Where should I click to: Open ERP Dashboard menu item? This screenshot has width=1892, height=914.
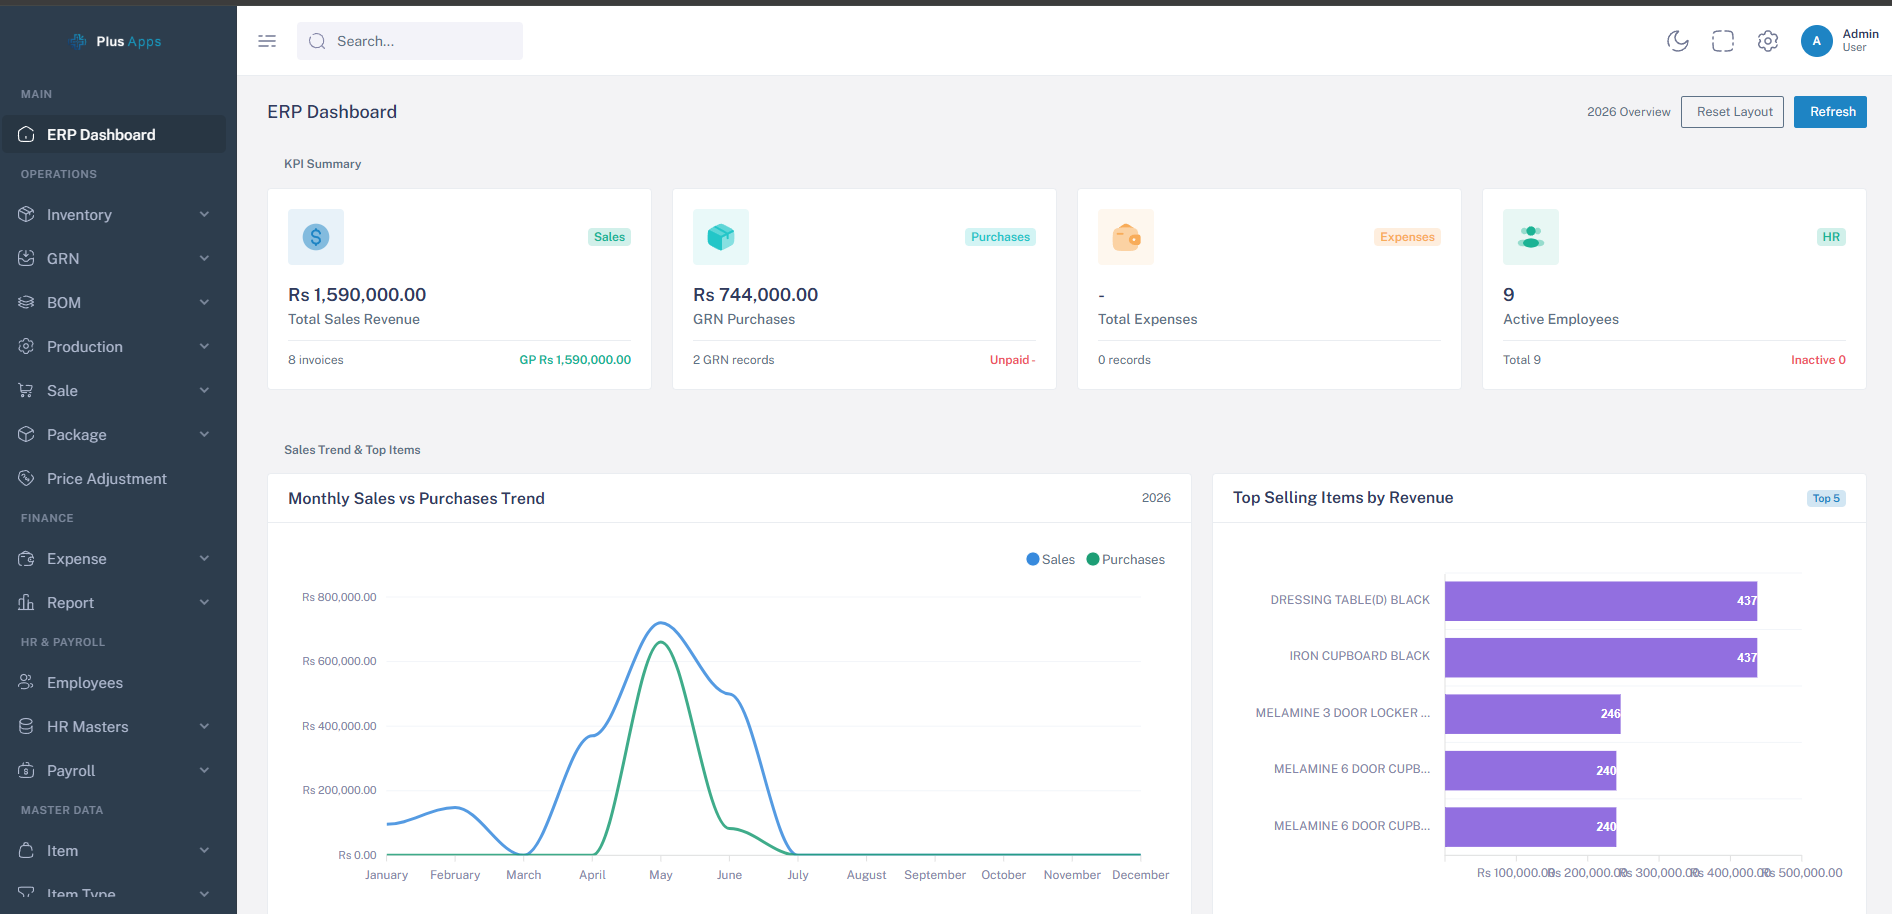point(114,134)
